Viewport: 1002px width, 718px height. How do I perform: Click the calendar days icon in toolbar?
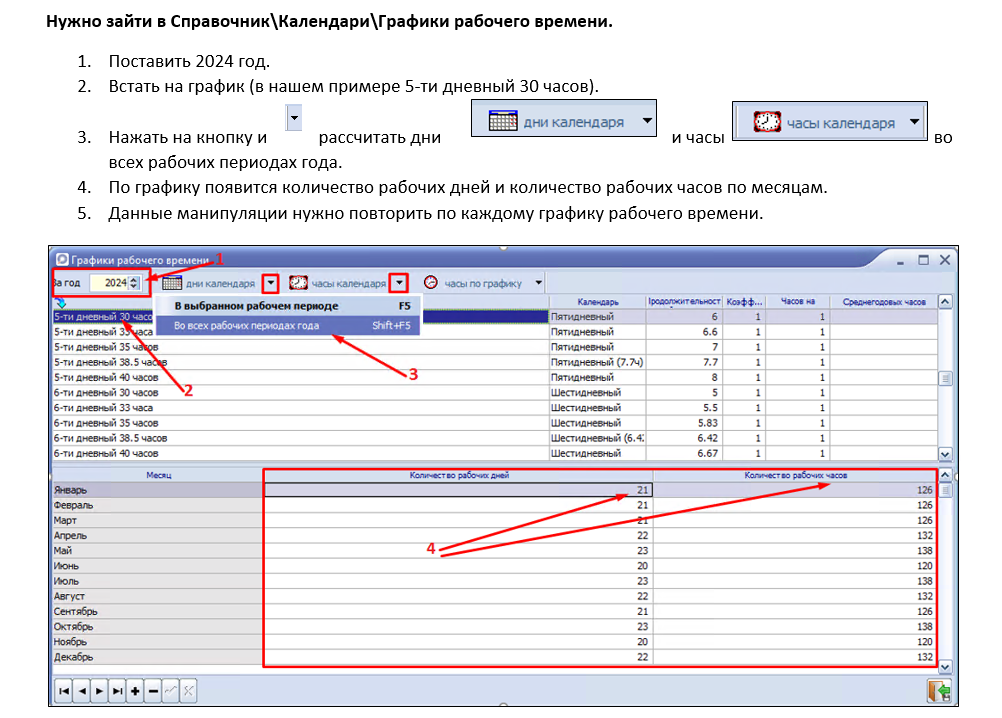tap(171, 283)
